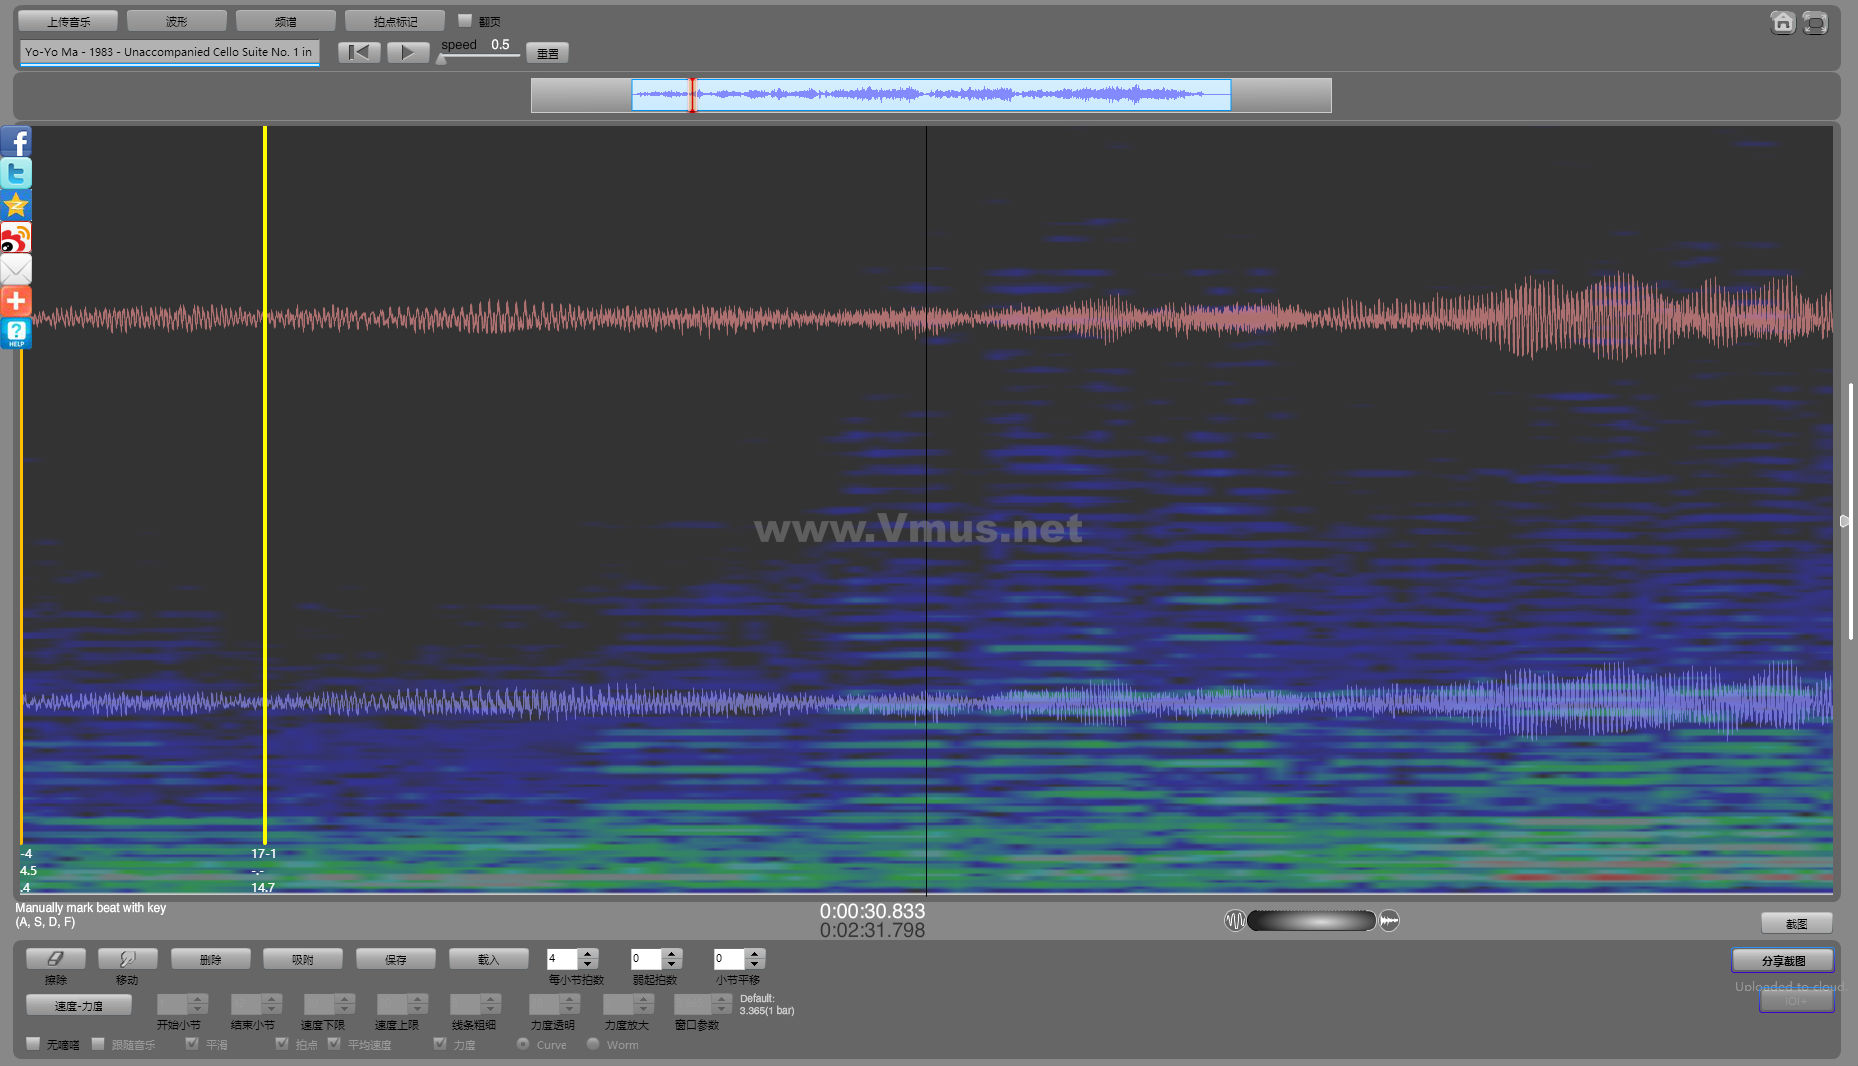Image resolution: width=1858 pixels, height=1066 pixels.
Task: Open the Weibo share icon
Action: click(x=16, y=238)
